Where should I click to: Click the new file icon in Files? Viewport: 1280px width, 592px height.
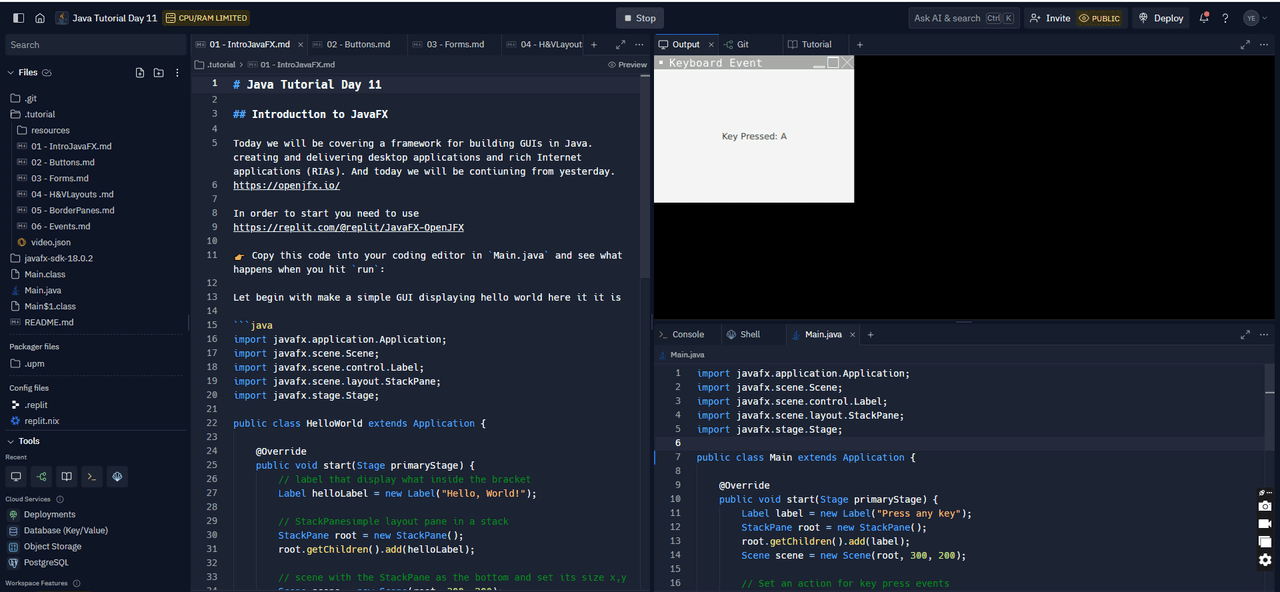(140, 73)
